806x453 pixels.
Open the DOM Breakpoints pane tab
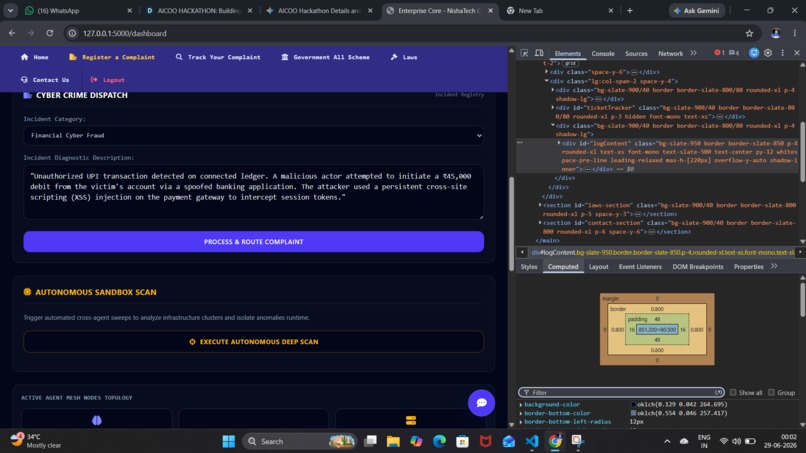[x=698, y=267]
